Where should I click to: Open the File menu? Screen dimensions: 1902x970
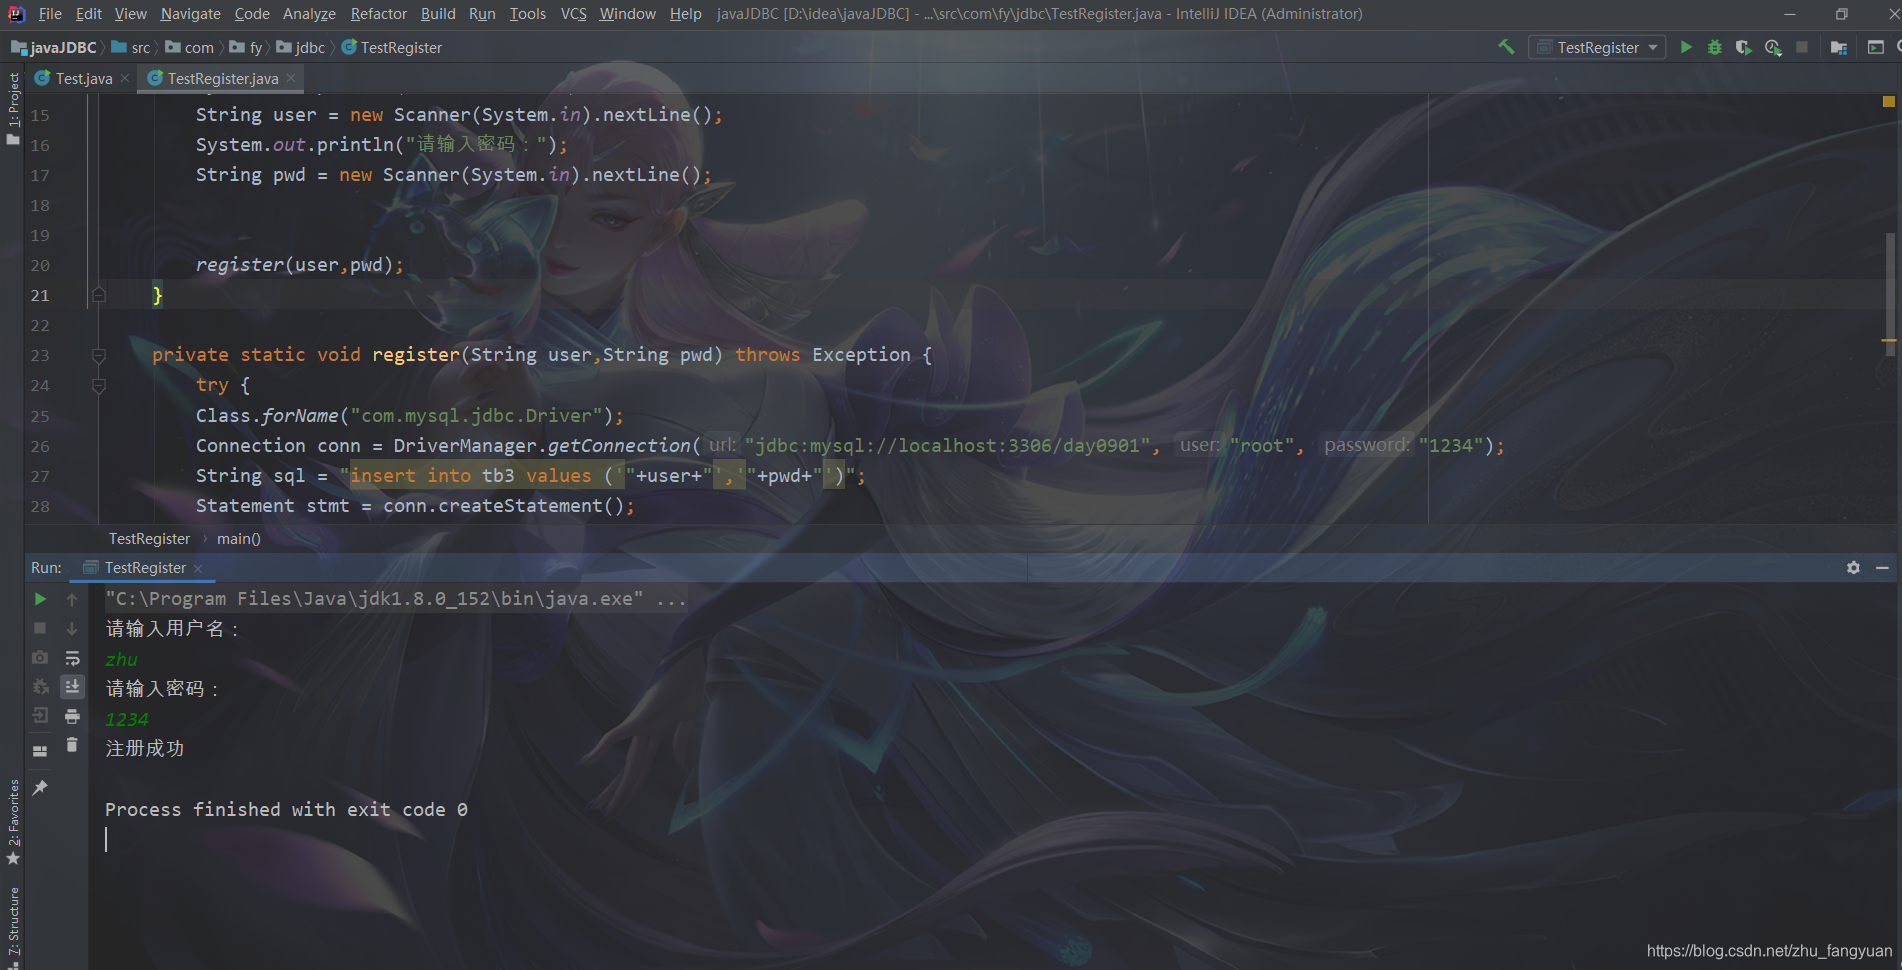point(50,14)
